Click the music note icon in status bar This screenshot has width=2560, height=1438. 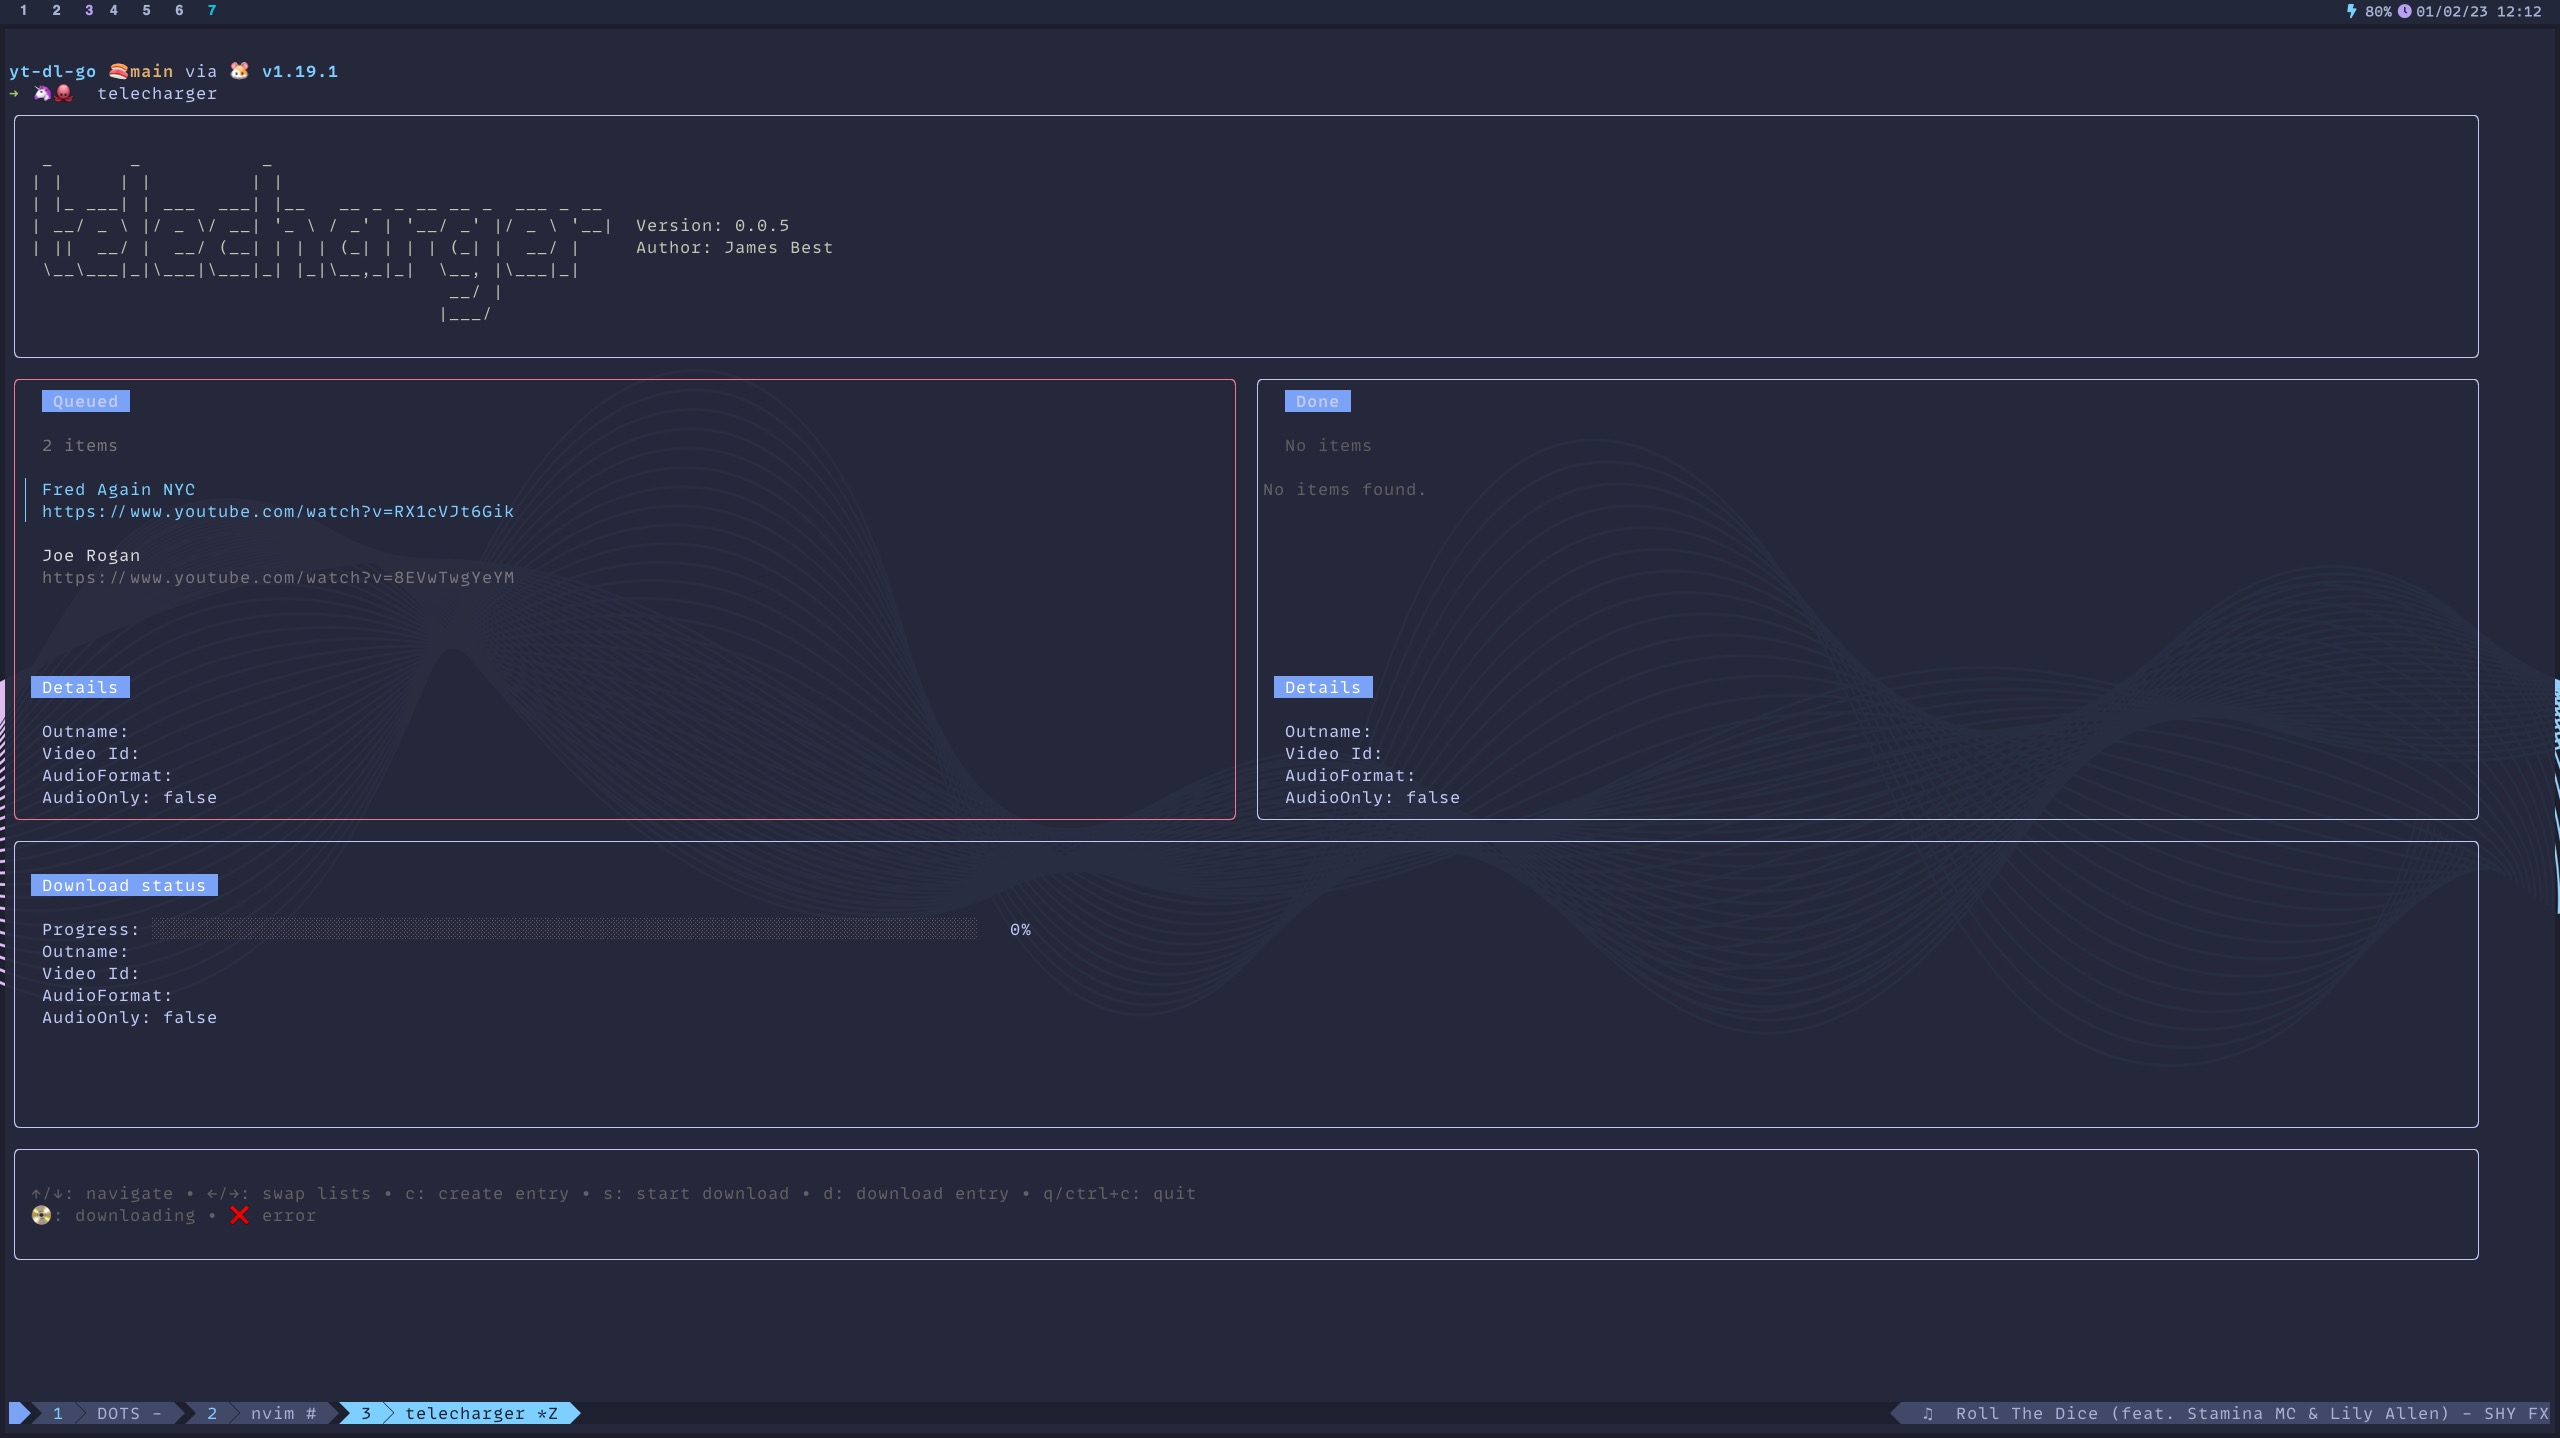tap(1928, 1413)
